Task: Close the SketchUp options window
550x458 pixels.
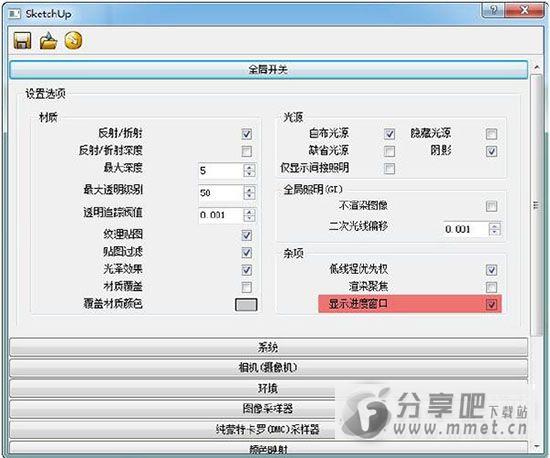Action: point(524,10)
